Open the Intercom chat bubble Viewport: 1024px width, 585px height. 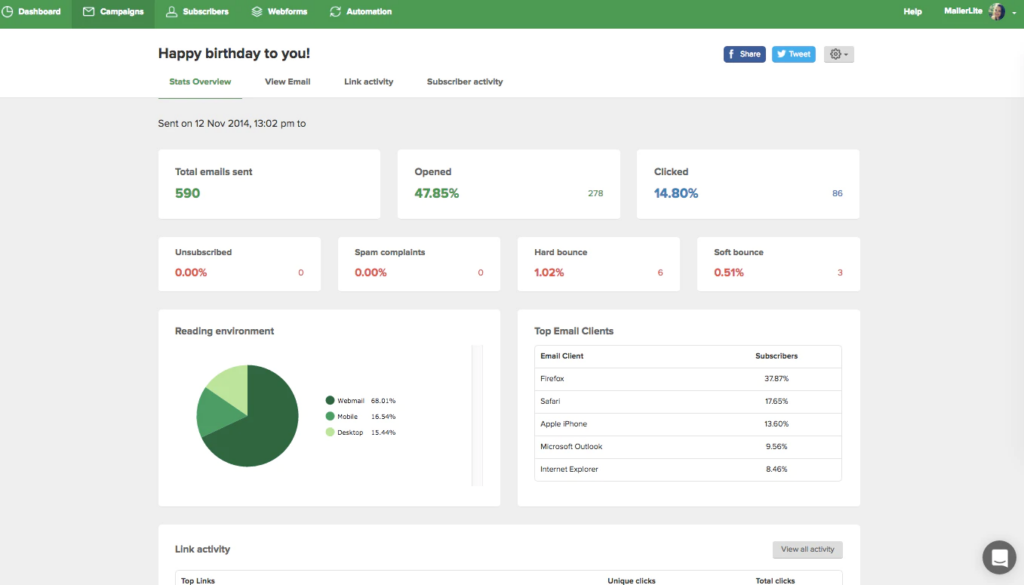(999, 557)
